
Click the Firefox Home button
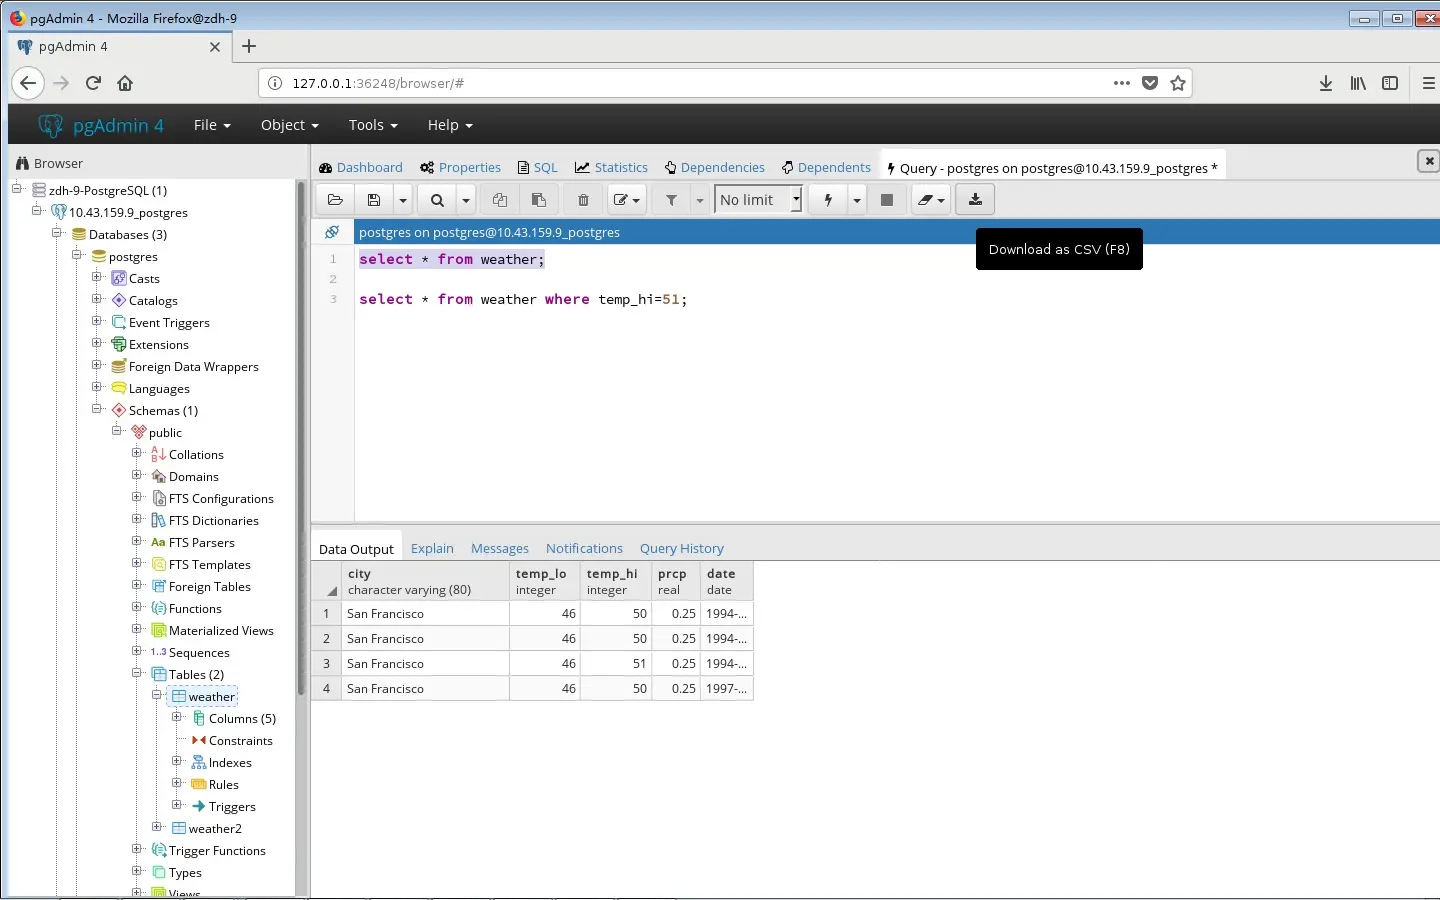(x=125, y=83)
